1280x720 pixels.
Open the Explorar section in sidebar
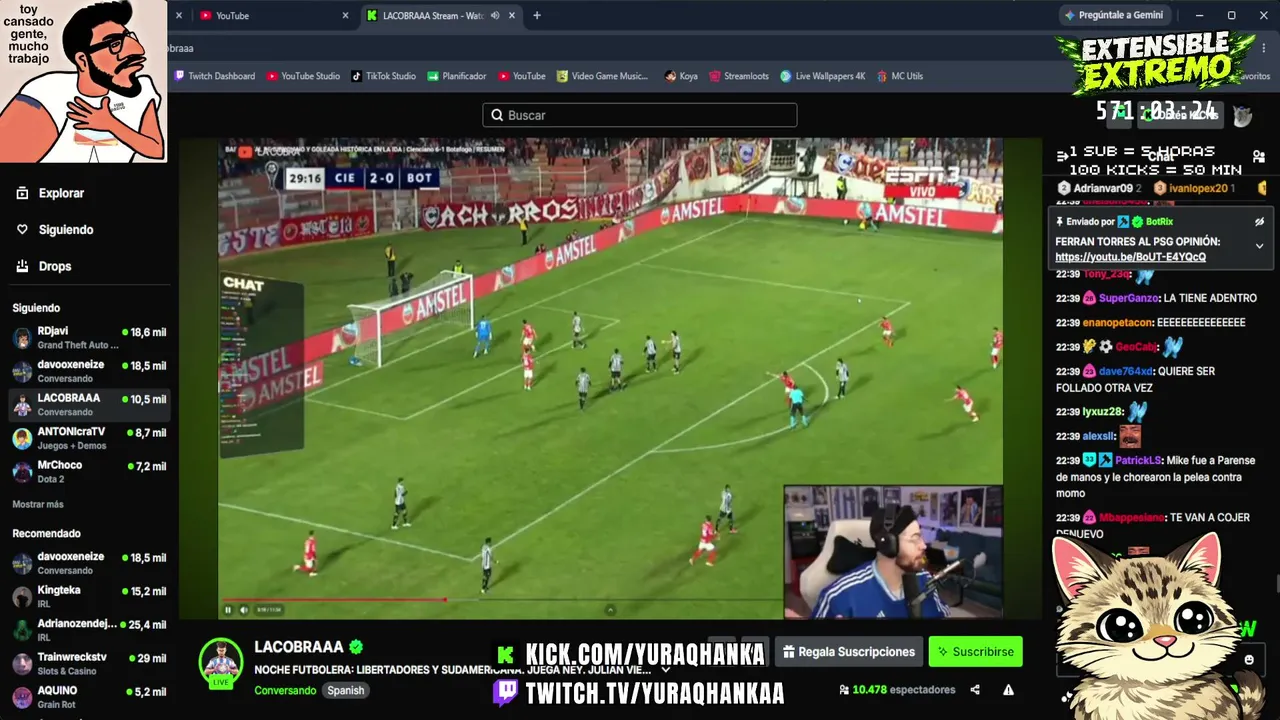tap(50, 193)
